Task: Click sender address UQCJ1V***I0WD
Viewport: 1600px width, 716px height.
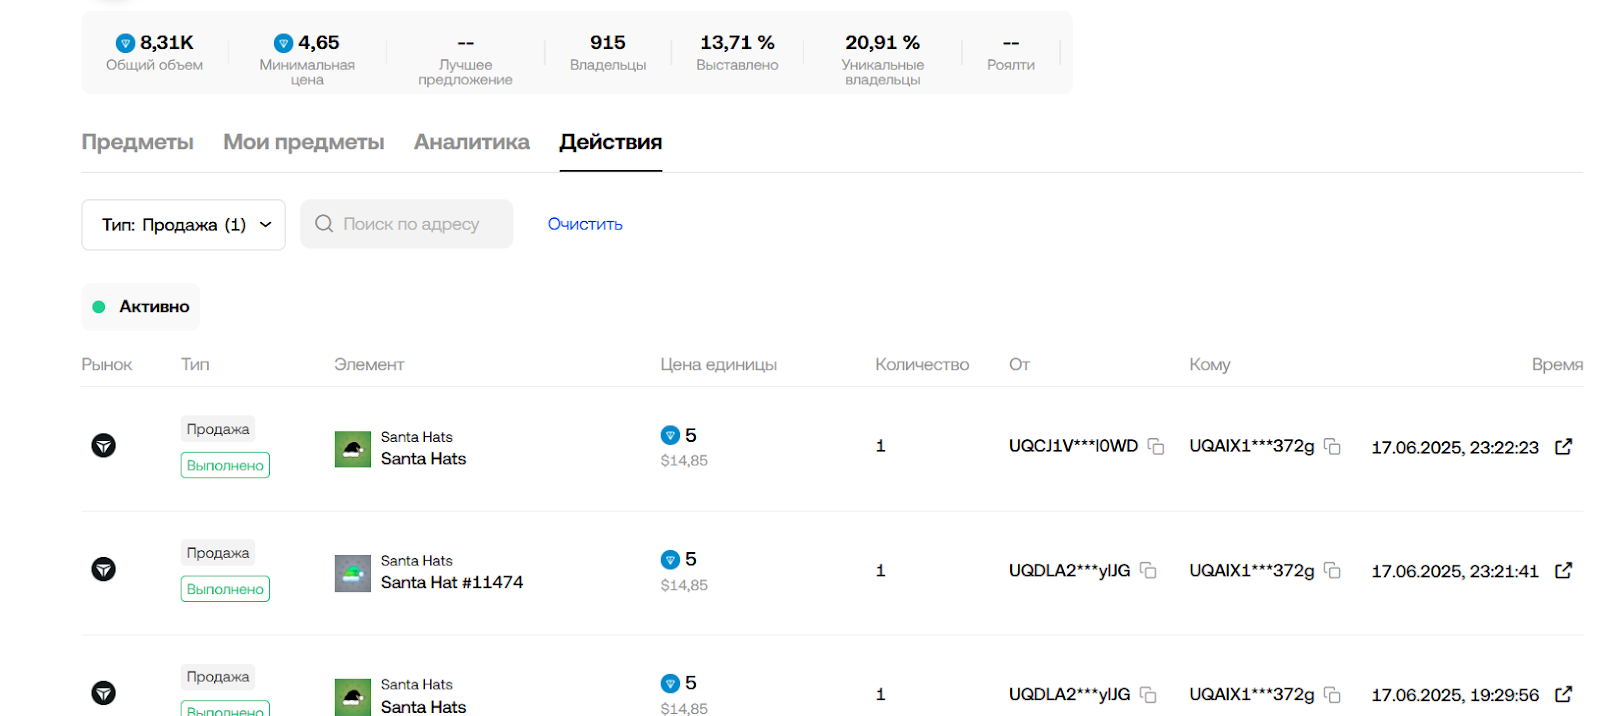Action: pyautogui.click(x=1074, y=446)
